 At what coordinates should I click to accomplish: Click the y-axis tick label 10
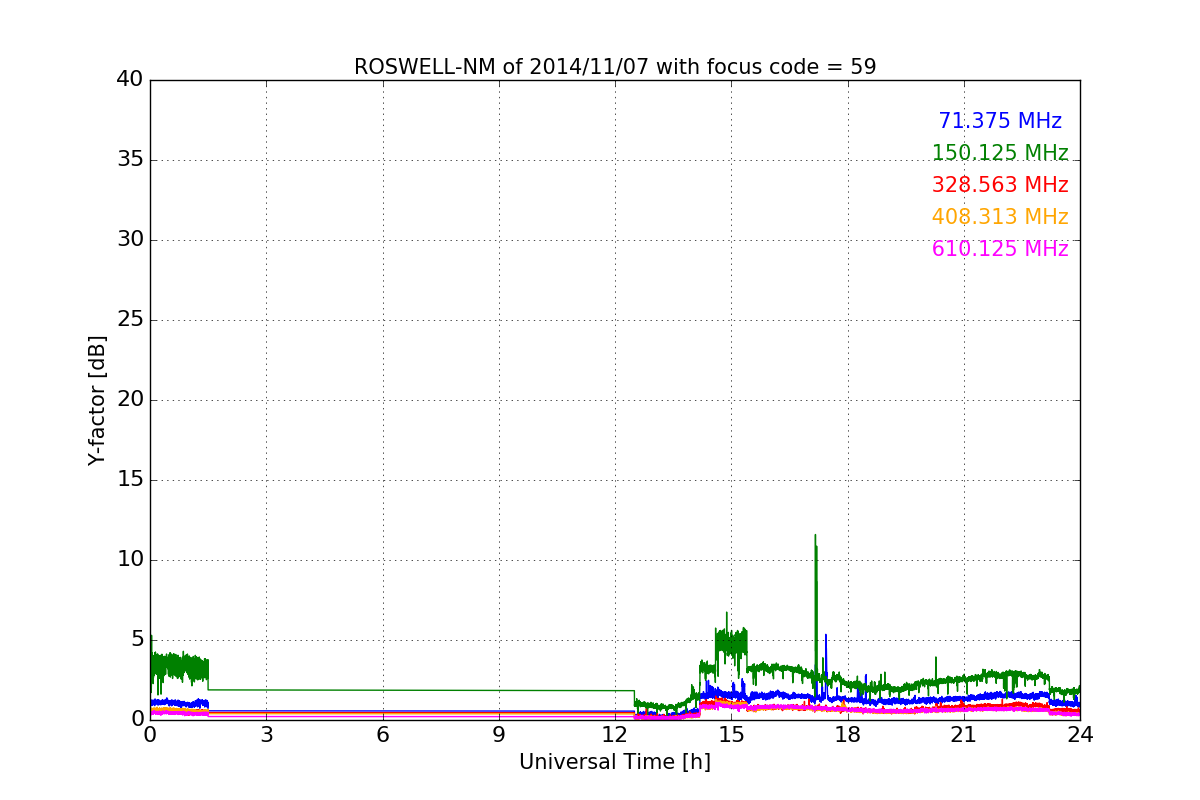(130, 559)
